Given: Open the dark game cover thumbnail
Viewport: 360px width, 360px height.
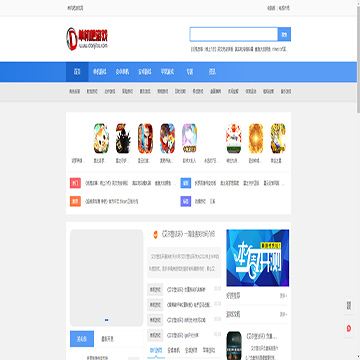Looking at the screenshot, I should coord(234,346).
